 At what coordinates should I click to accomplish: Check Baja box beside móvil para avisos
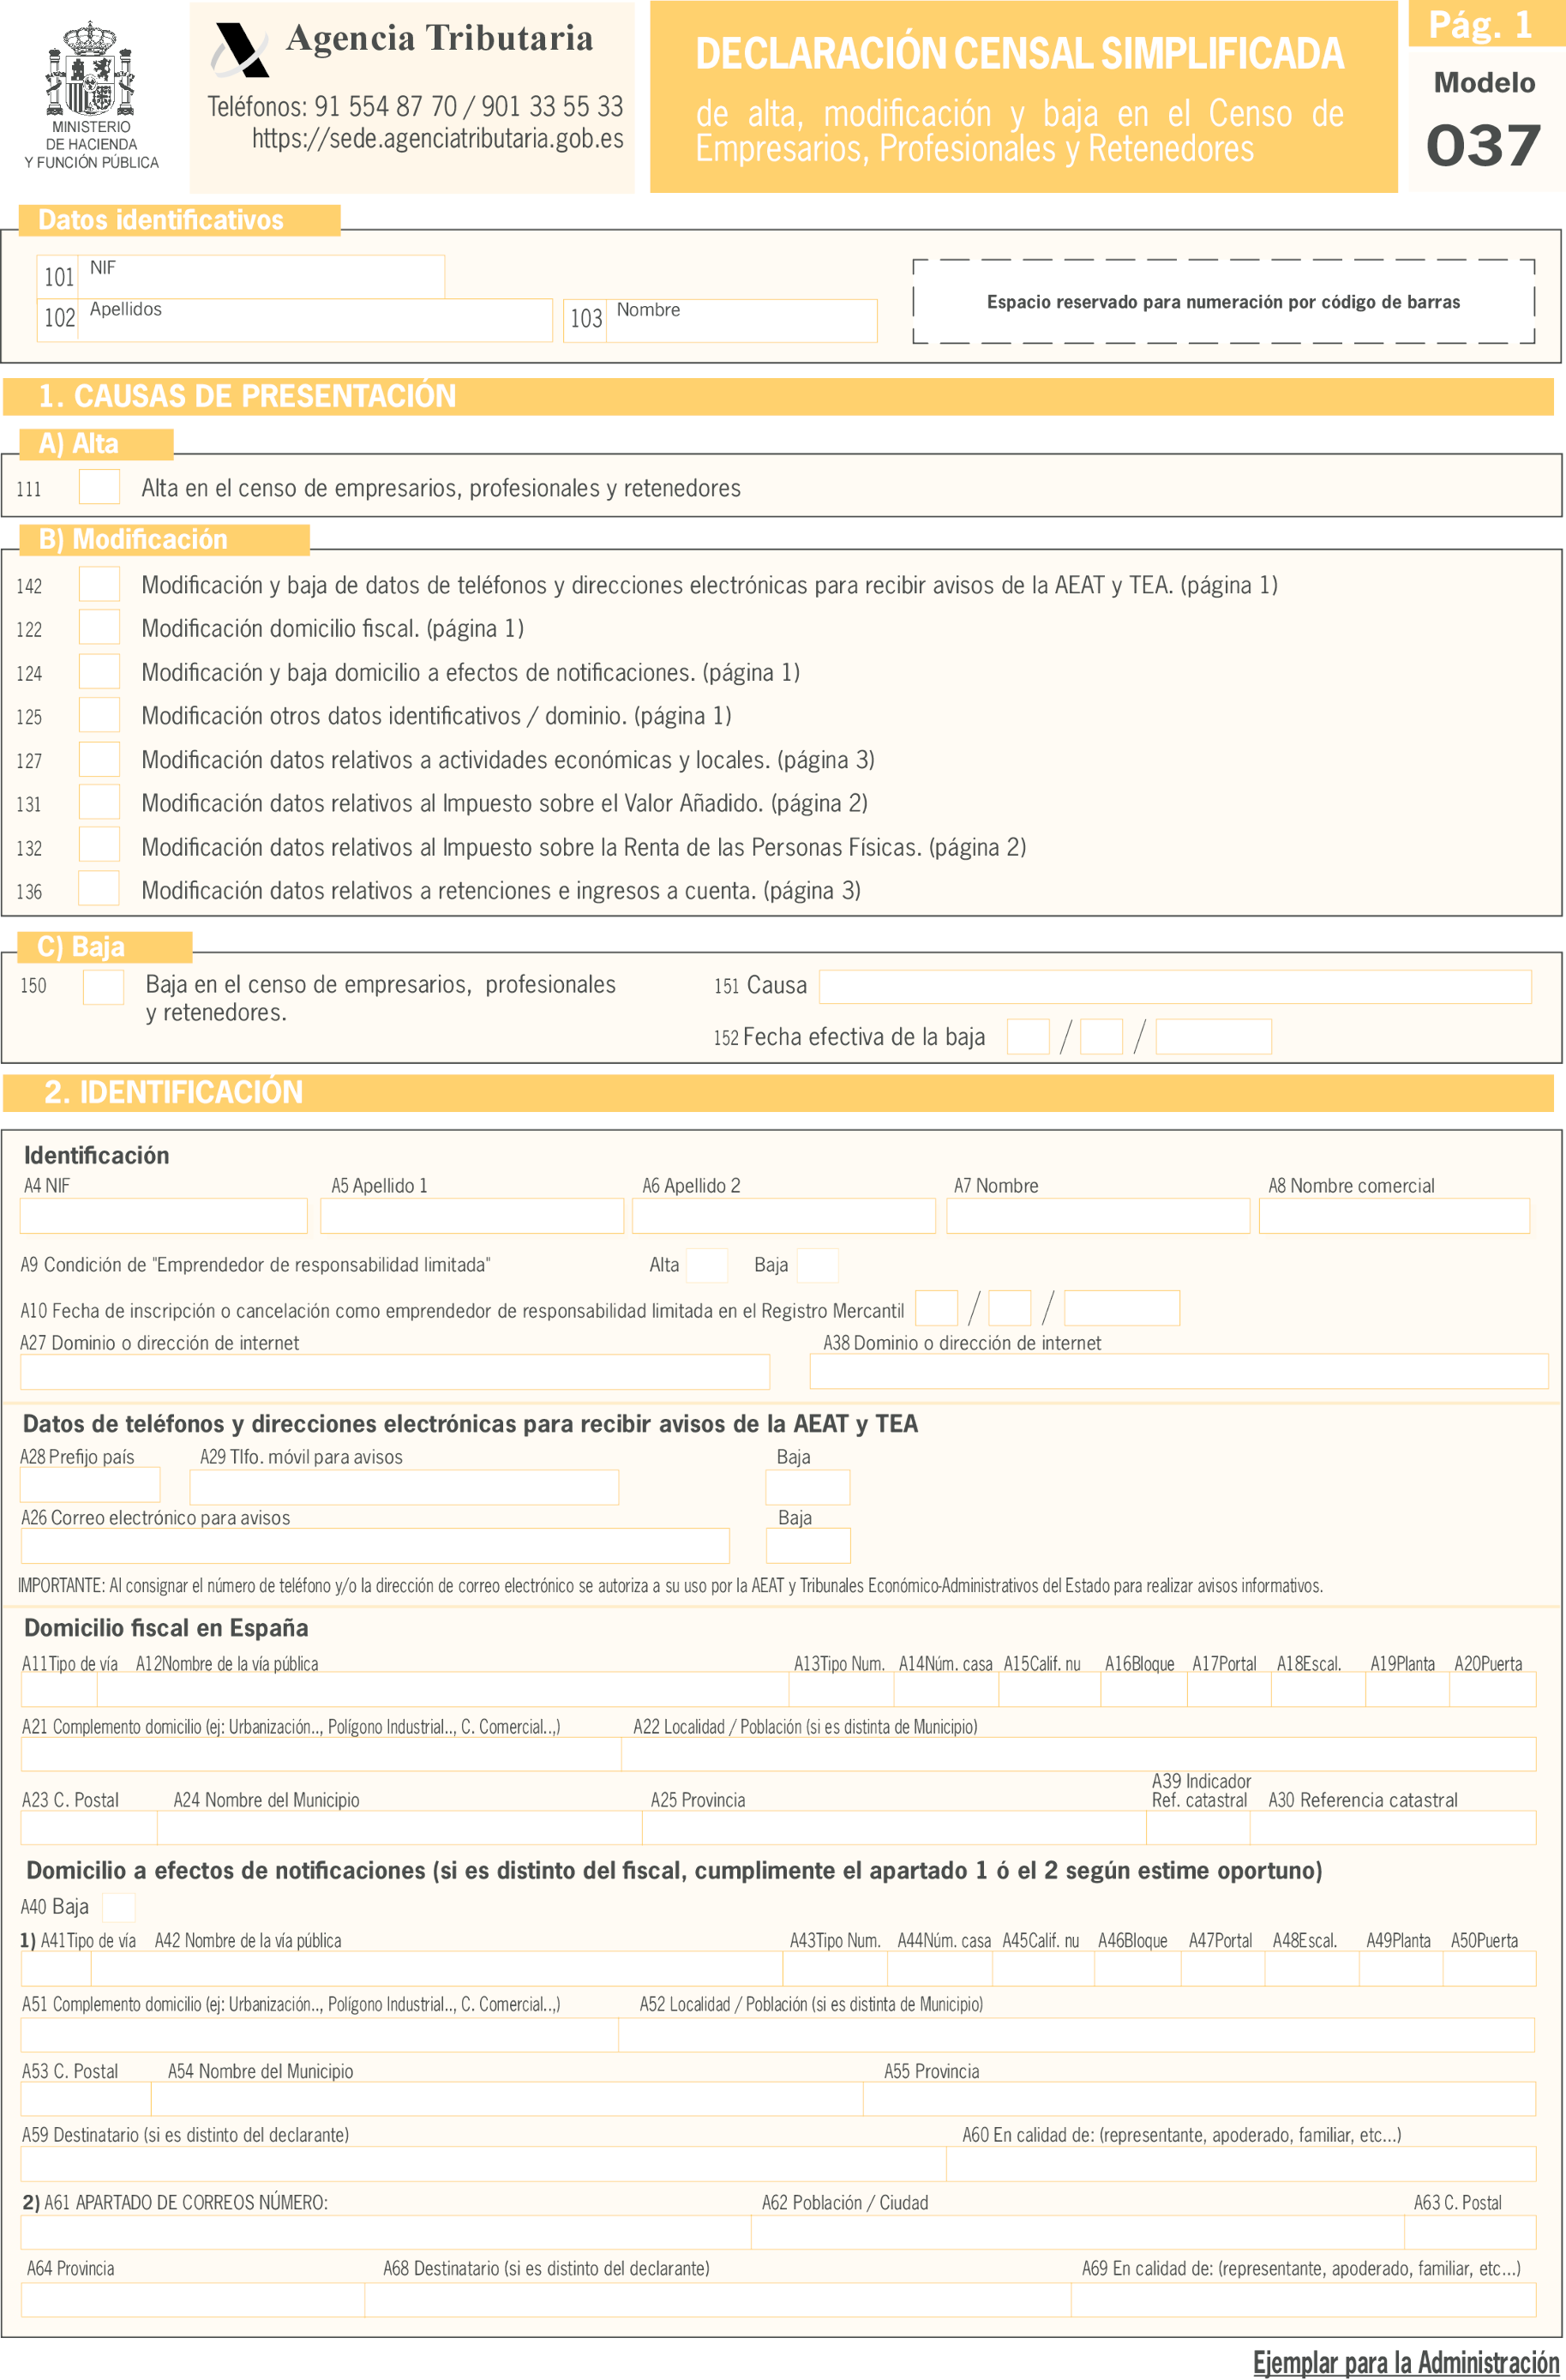coord(808,1487)
